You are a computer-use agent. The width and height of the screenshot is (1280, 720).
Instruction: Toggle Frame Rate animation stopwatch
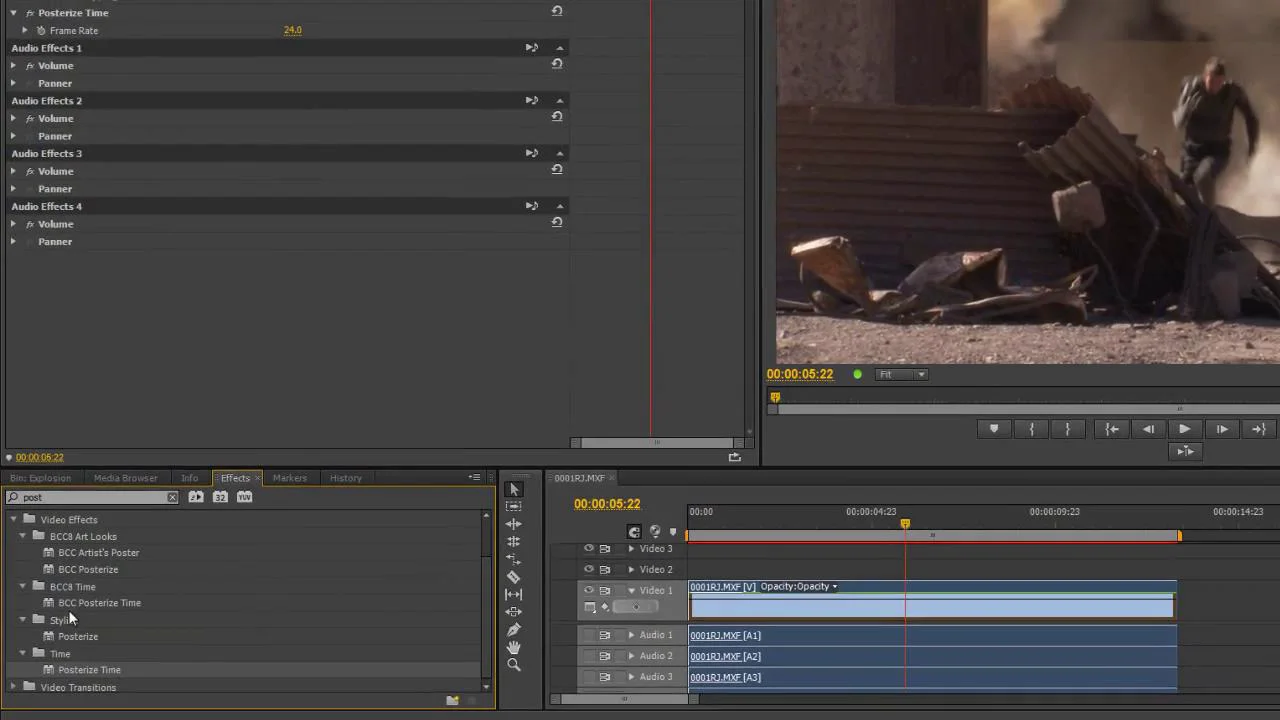click(x=41, y=31)
